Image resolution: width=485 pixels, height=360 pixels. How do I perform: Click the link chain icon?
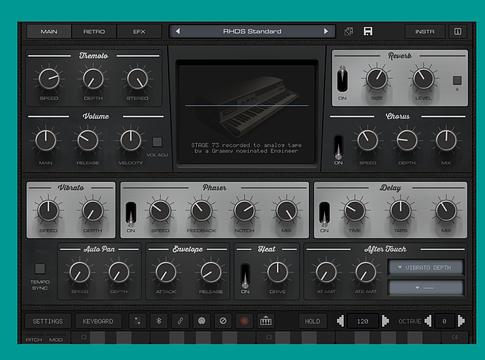180,321
